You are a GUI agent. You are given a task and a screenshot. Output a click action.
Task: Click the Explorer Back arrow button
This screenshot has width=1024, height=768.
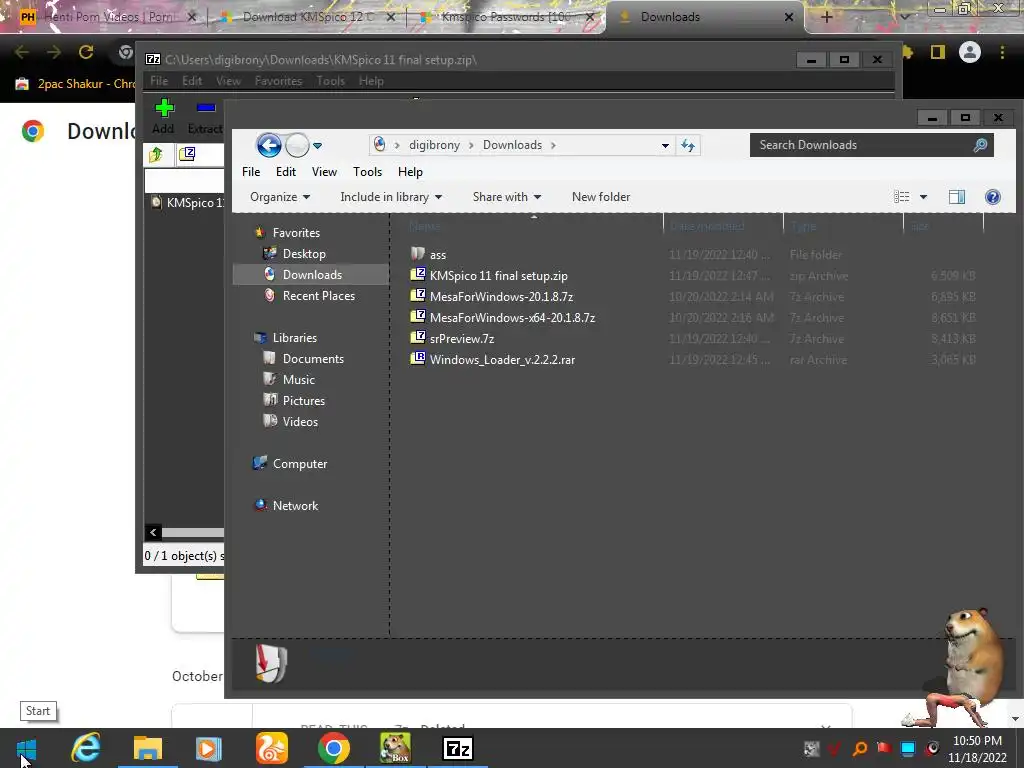pyautogui.click(x=268, y=145)
